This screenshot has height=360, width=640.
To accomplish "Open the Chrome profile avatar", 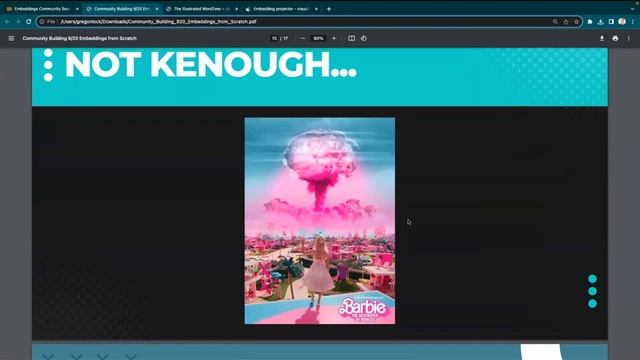I will point(622,22).
